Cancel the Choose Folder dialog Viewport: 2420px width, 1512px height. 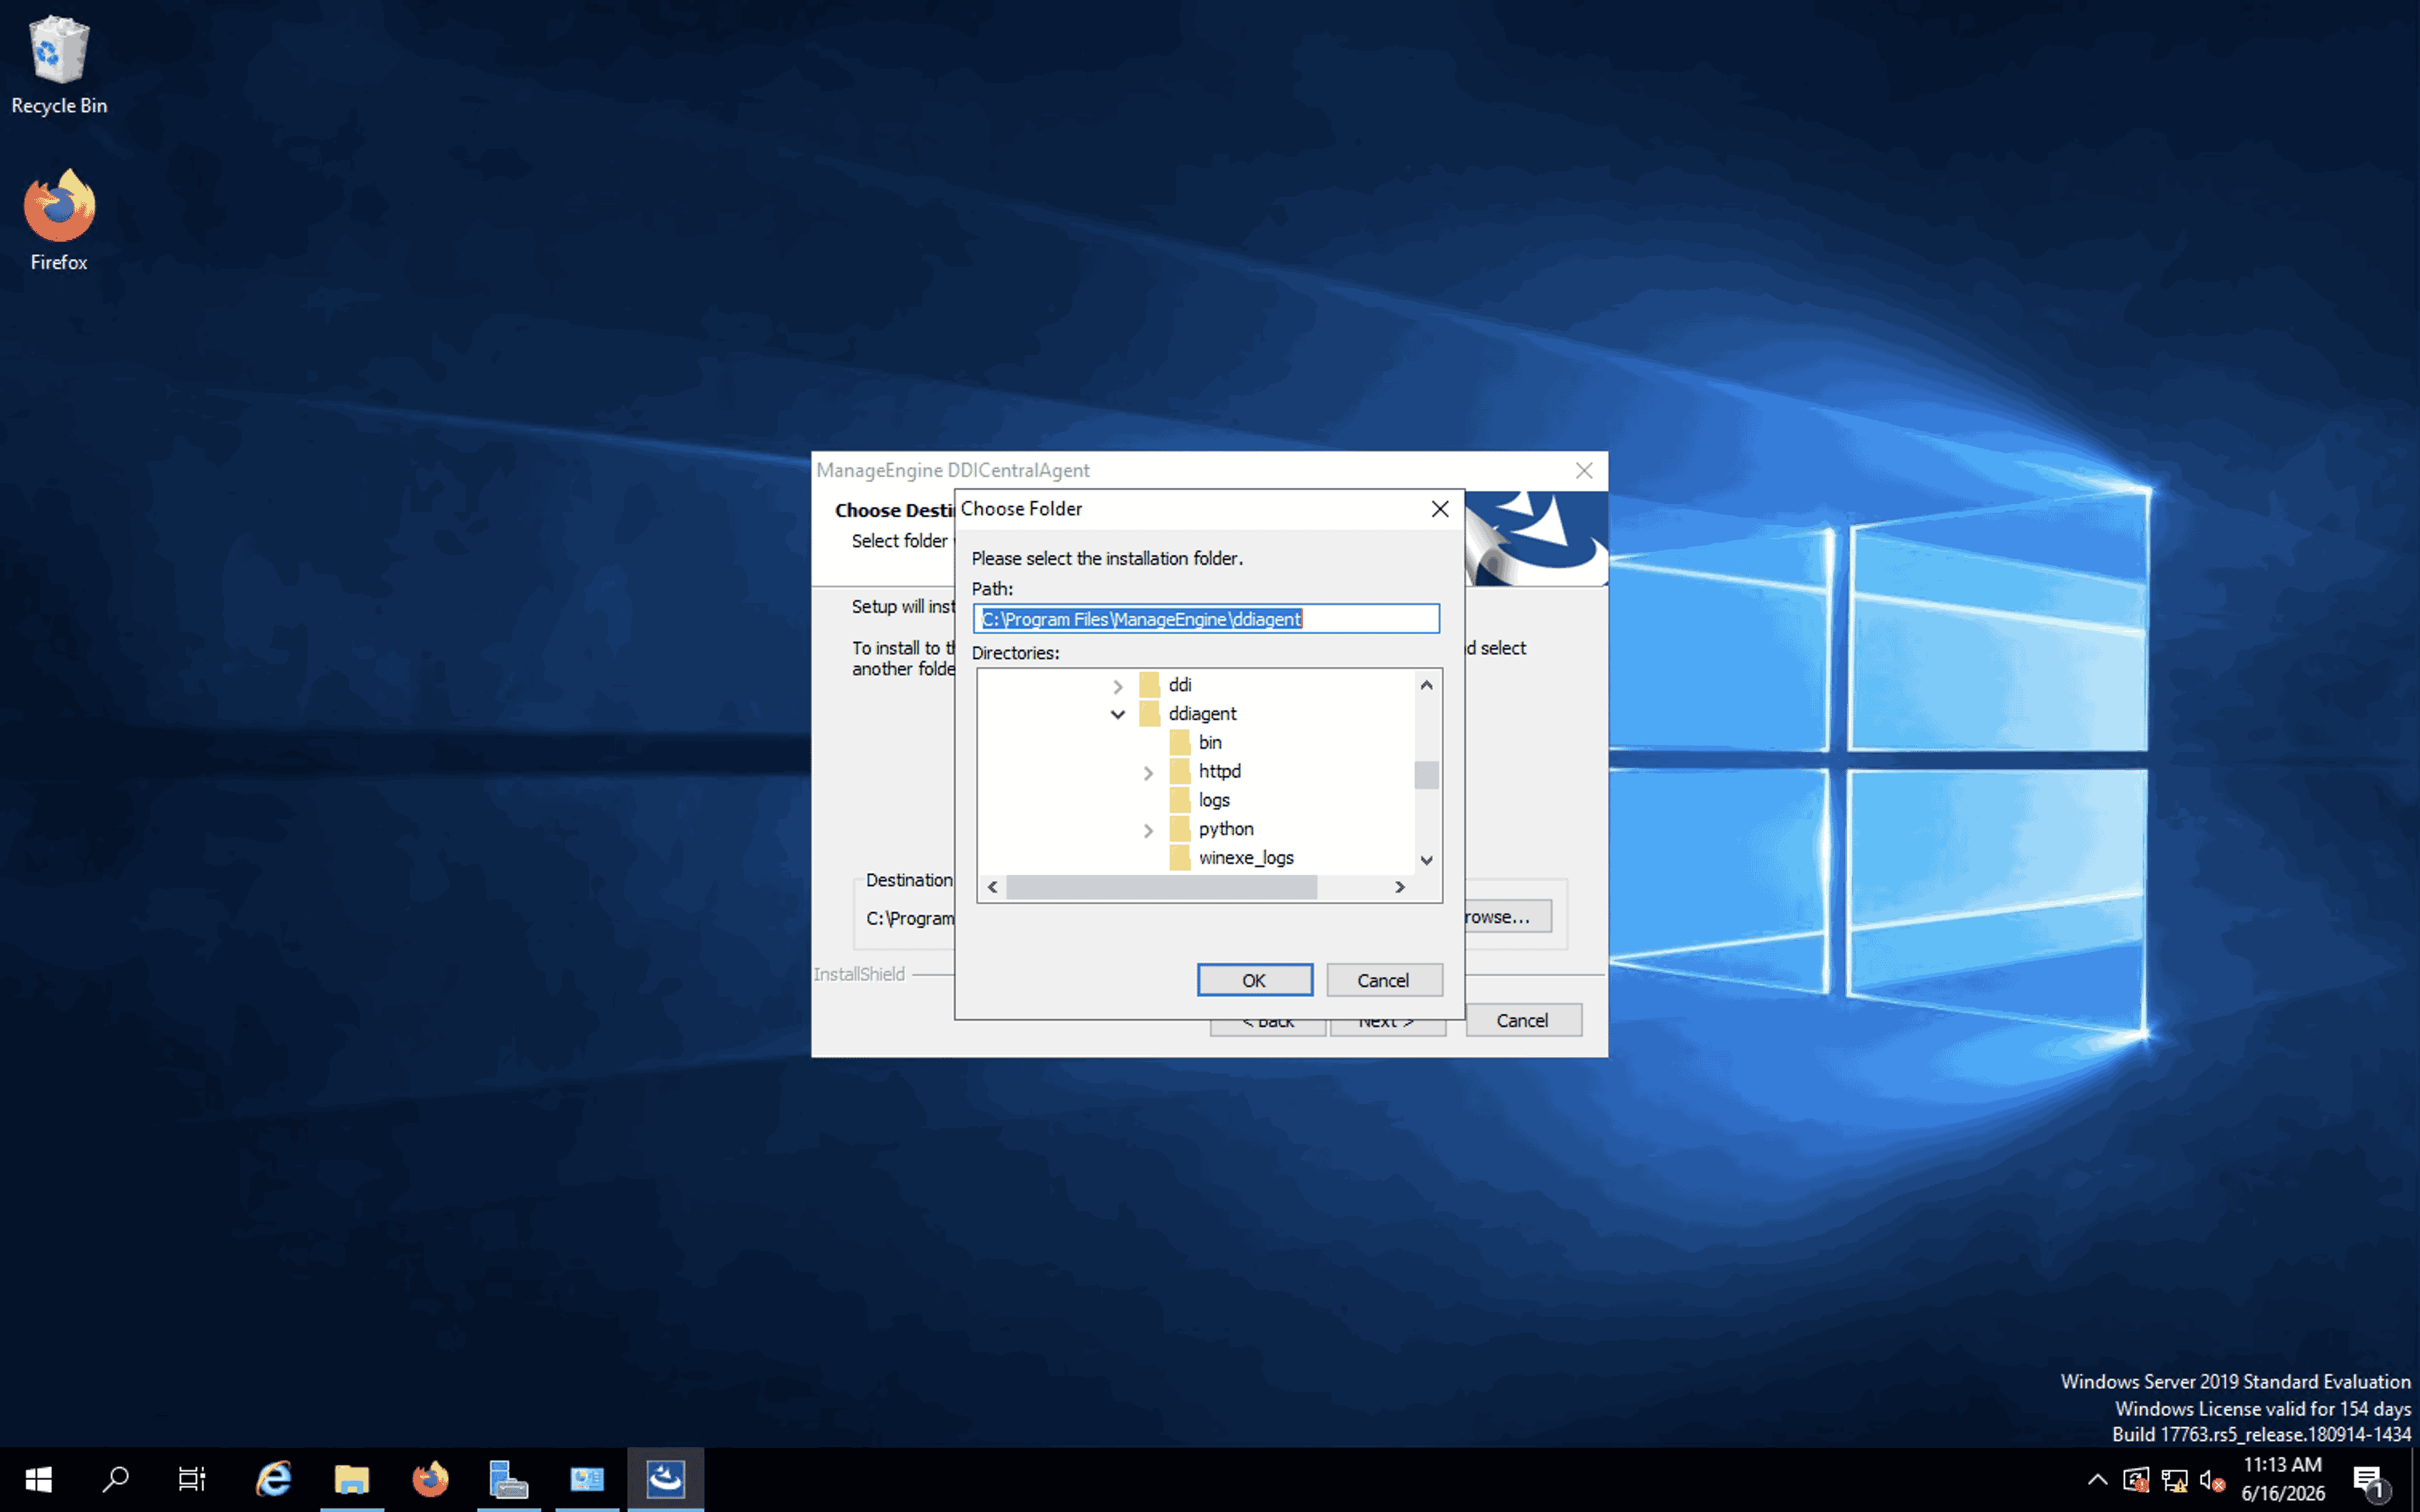[1384, 981]
